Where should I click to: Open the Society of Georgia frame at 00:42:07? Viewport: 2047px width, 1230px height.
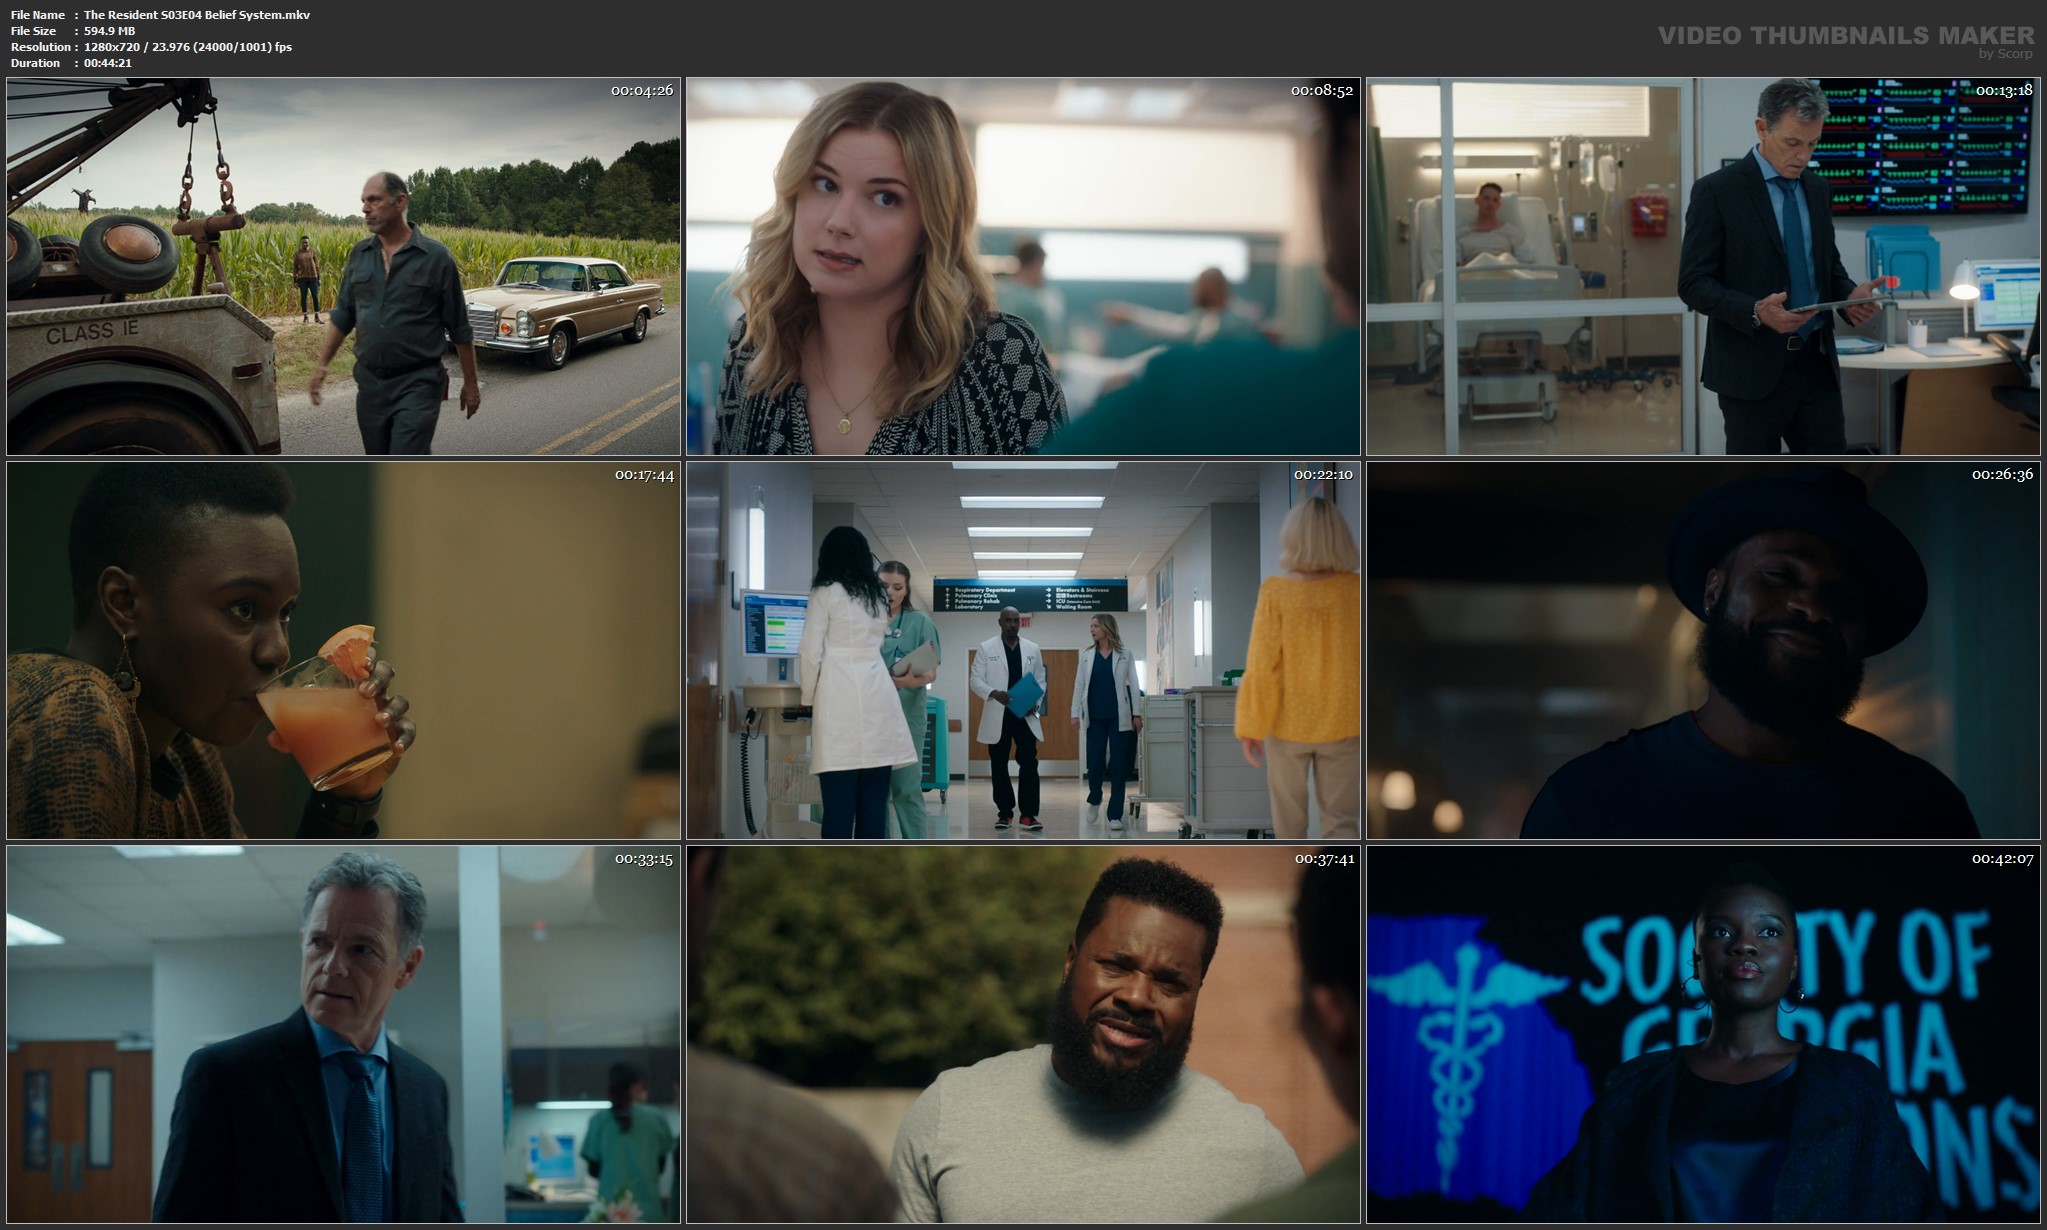coord(1703,1034)
